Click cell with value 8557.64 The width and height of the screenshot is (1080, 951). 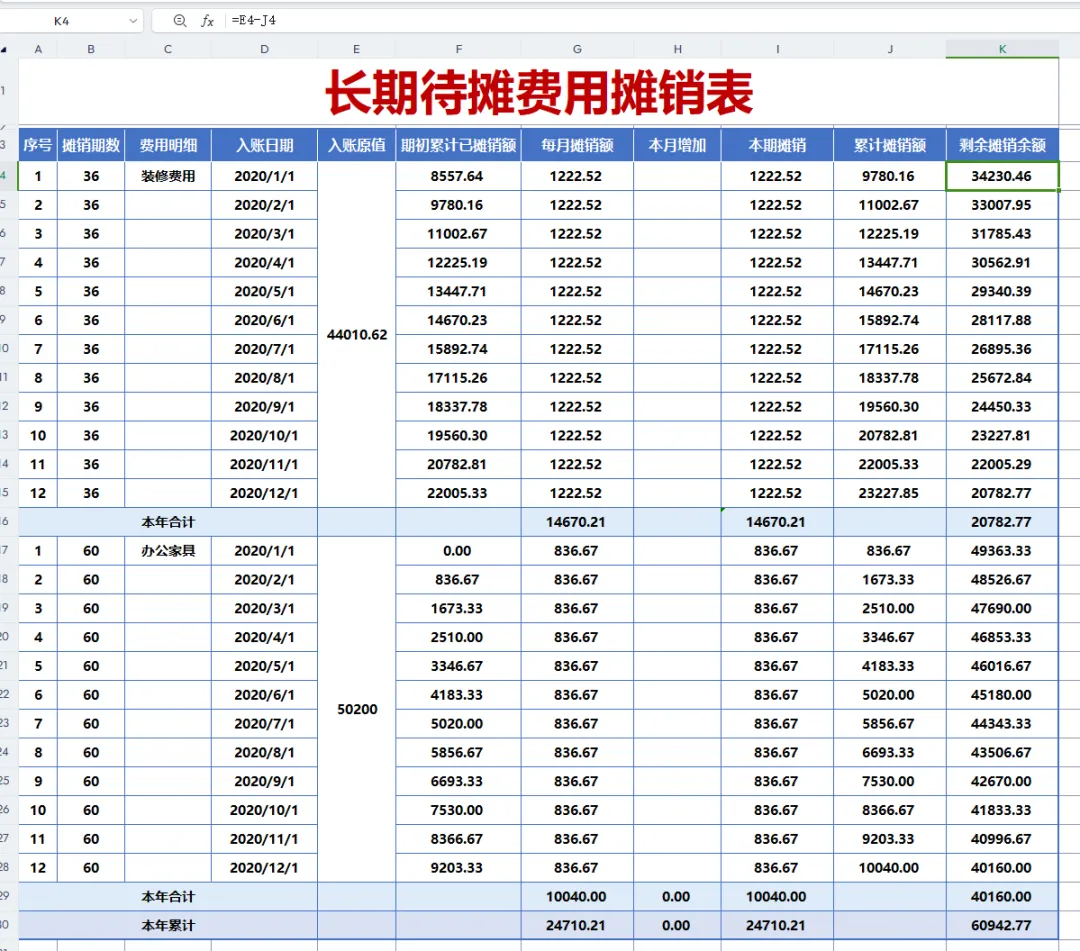click(459, 176)
